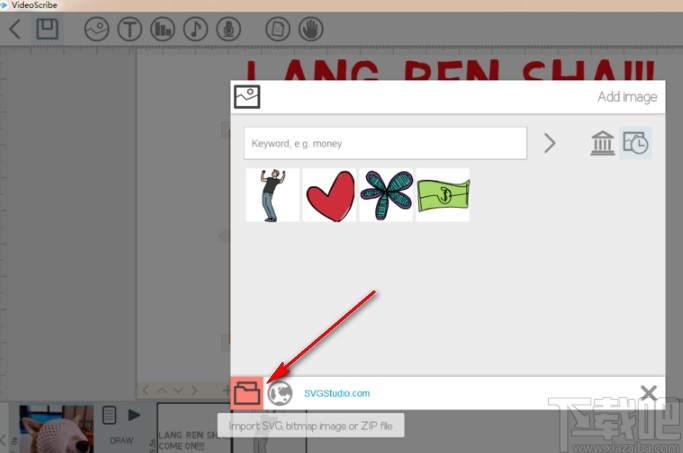Click the keyword search field
This screenshot has height=453, width=683.
385,143
